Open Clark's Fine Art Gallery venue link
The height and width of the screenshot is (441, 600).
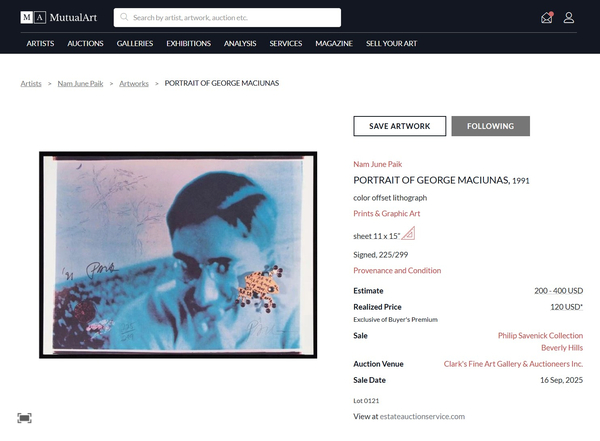pyautogui.click(x=513, y=364)
